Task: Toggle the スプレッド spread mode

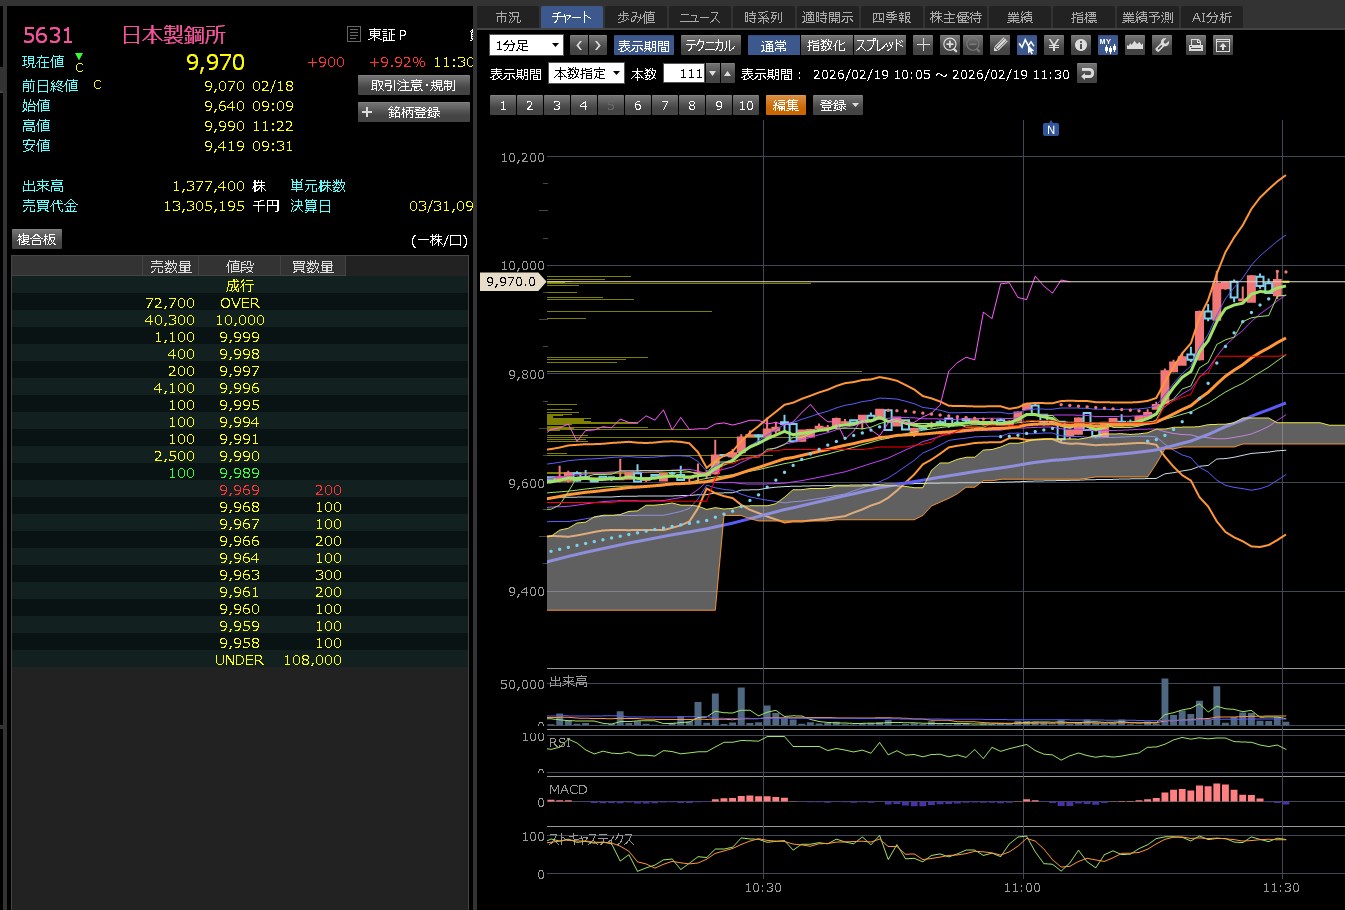Action: pyautogui.click(x=879, y=46)
